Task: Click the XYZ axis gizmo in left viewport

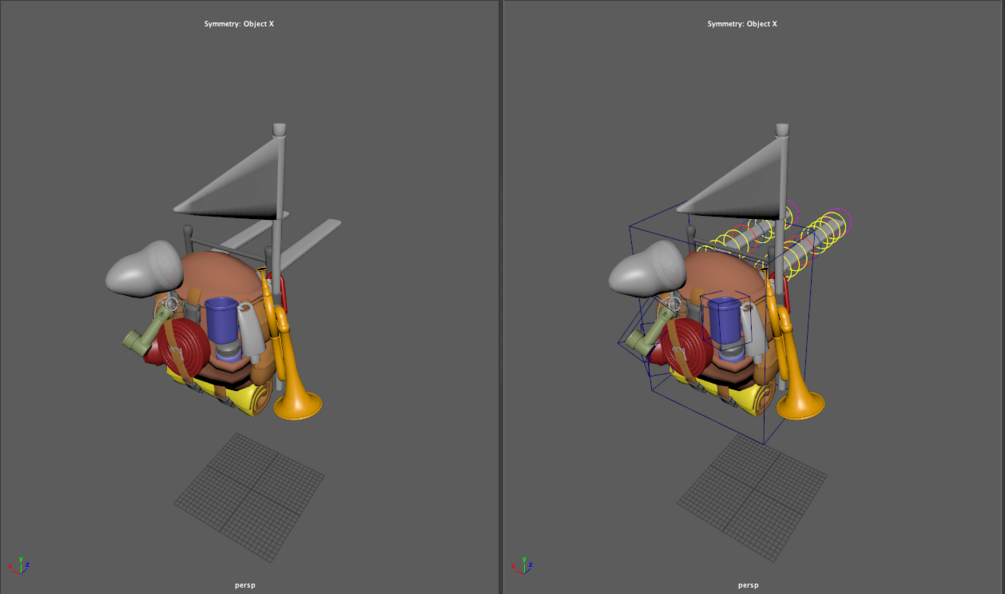Action: (19, 565)
